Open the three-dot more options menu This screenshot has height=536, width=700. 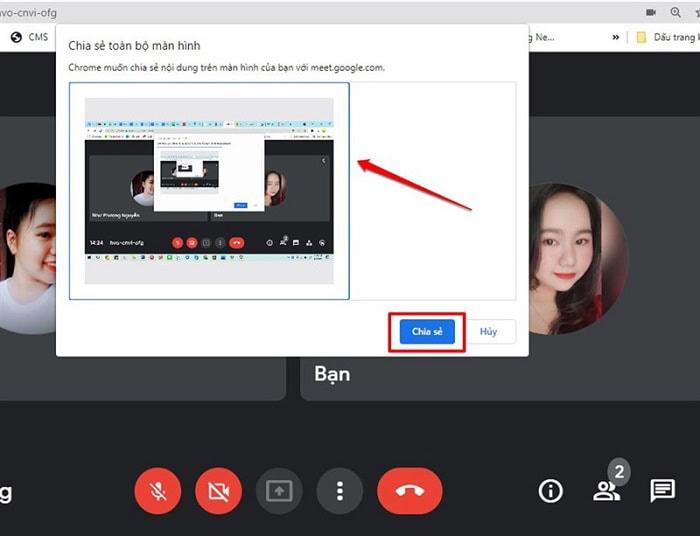click(340, 491)
